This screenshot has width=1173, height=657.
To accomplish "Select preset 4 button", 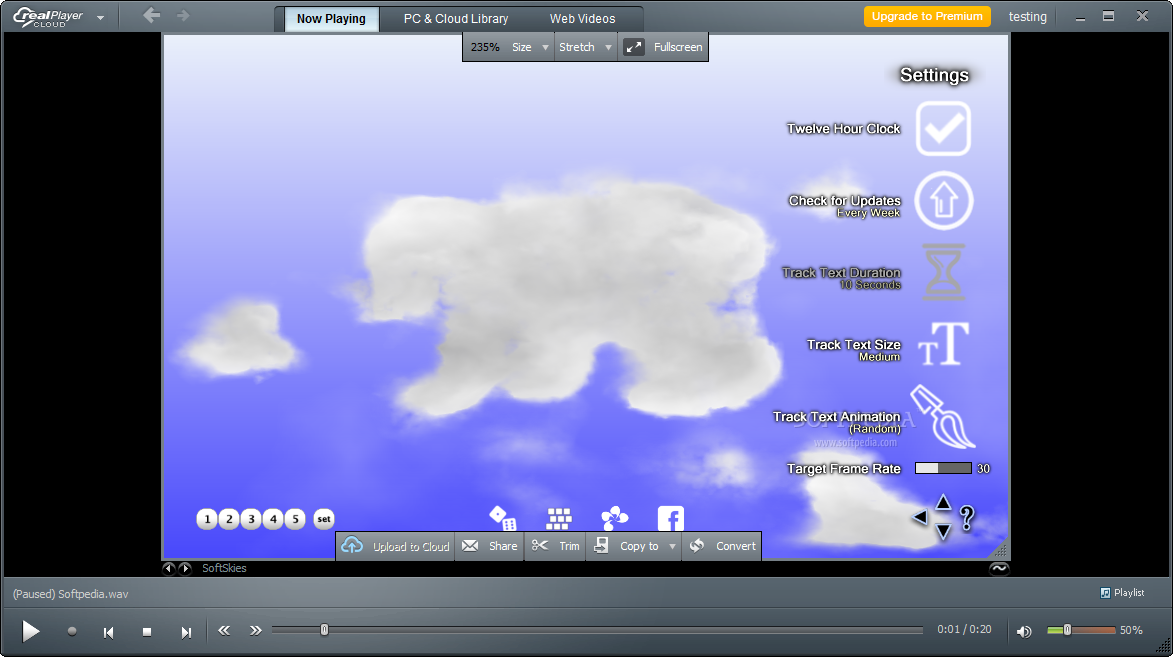I will [x=273, y=519].
